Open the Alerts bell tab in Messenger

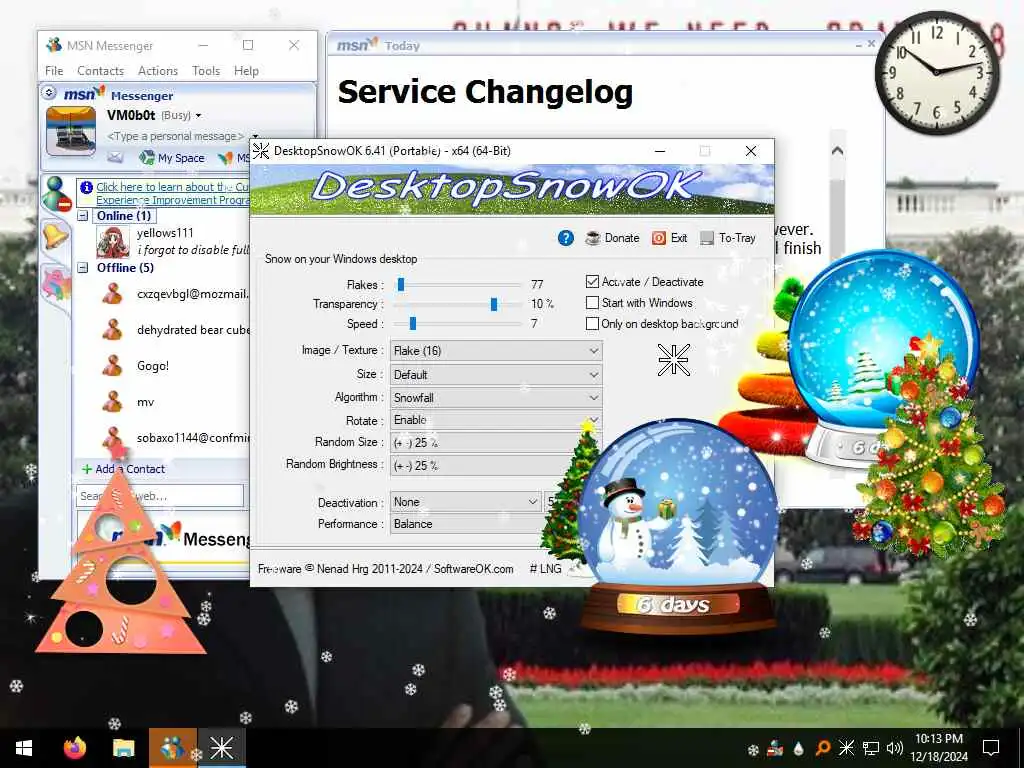(x=56, y=235)
